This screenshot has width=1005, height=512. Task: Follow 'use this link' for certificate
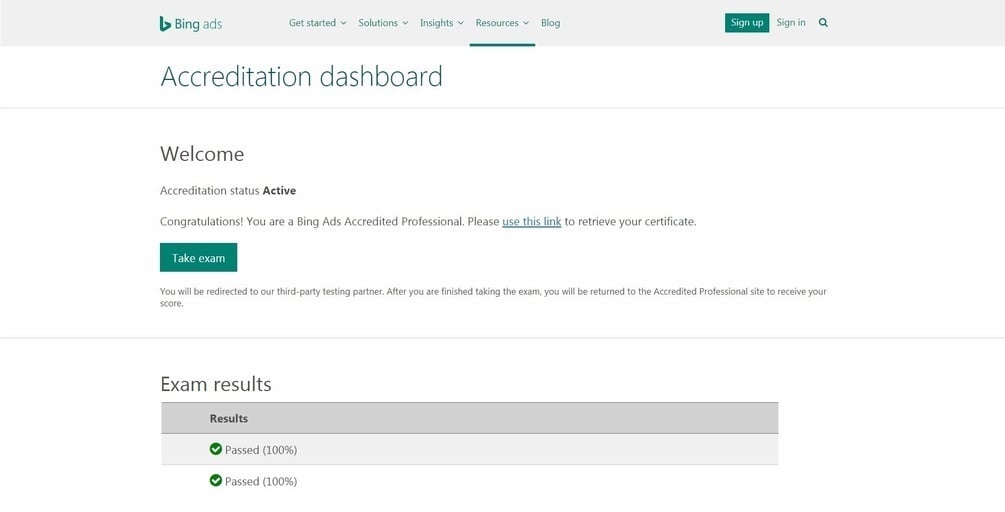531,222
